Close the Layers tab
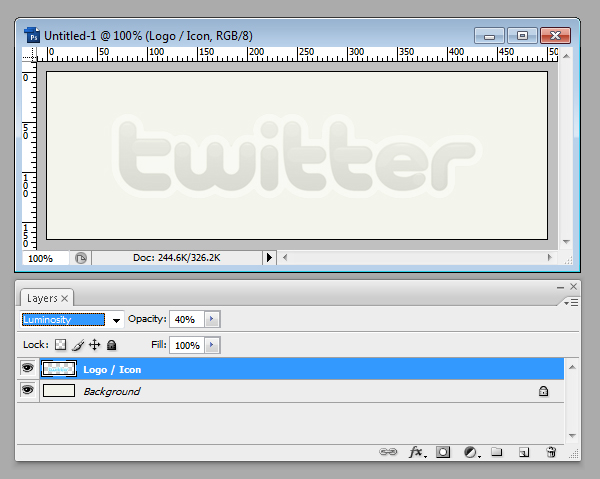This screenshot has width=600, height=479. (x=65, y=298)
